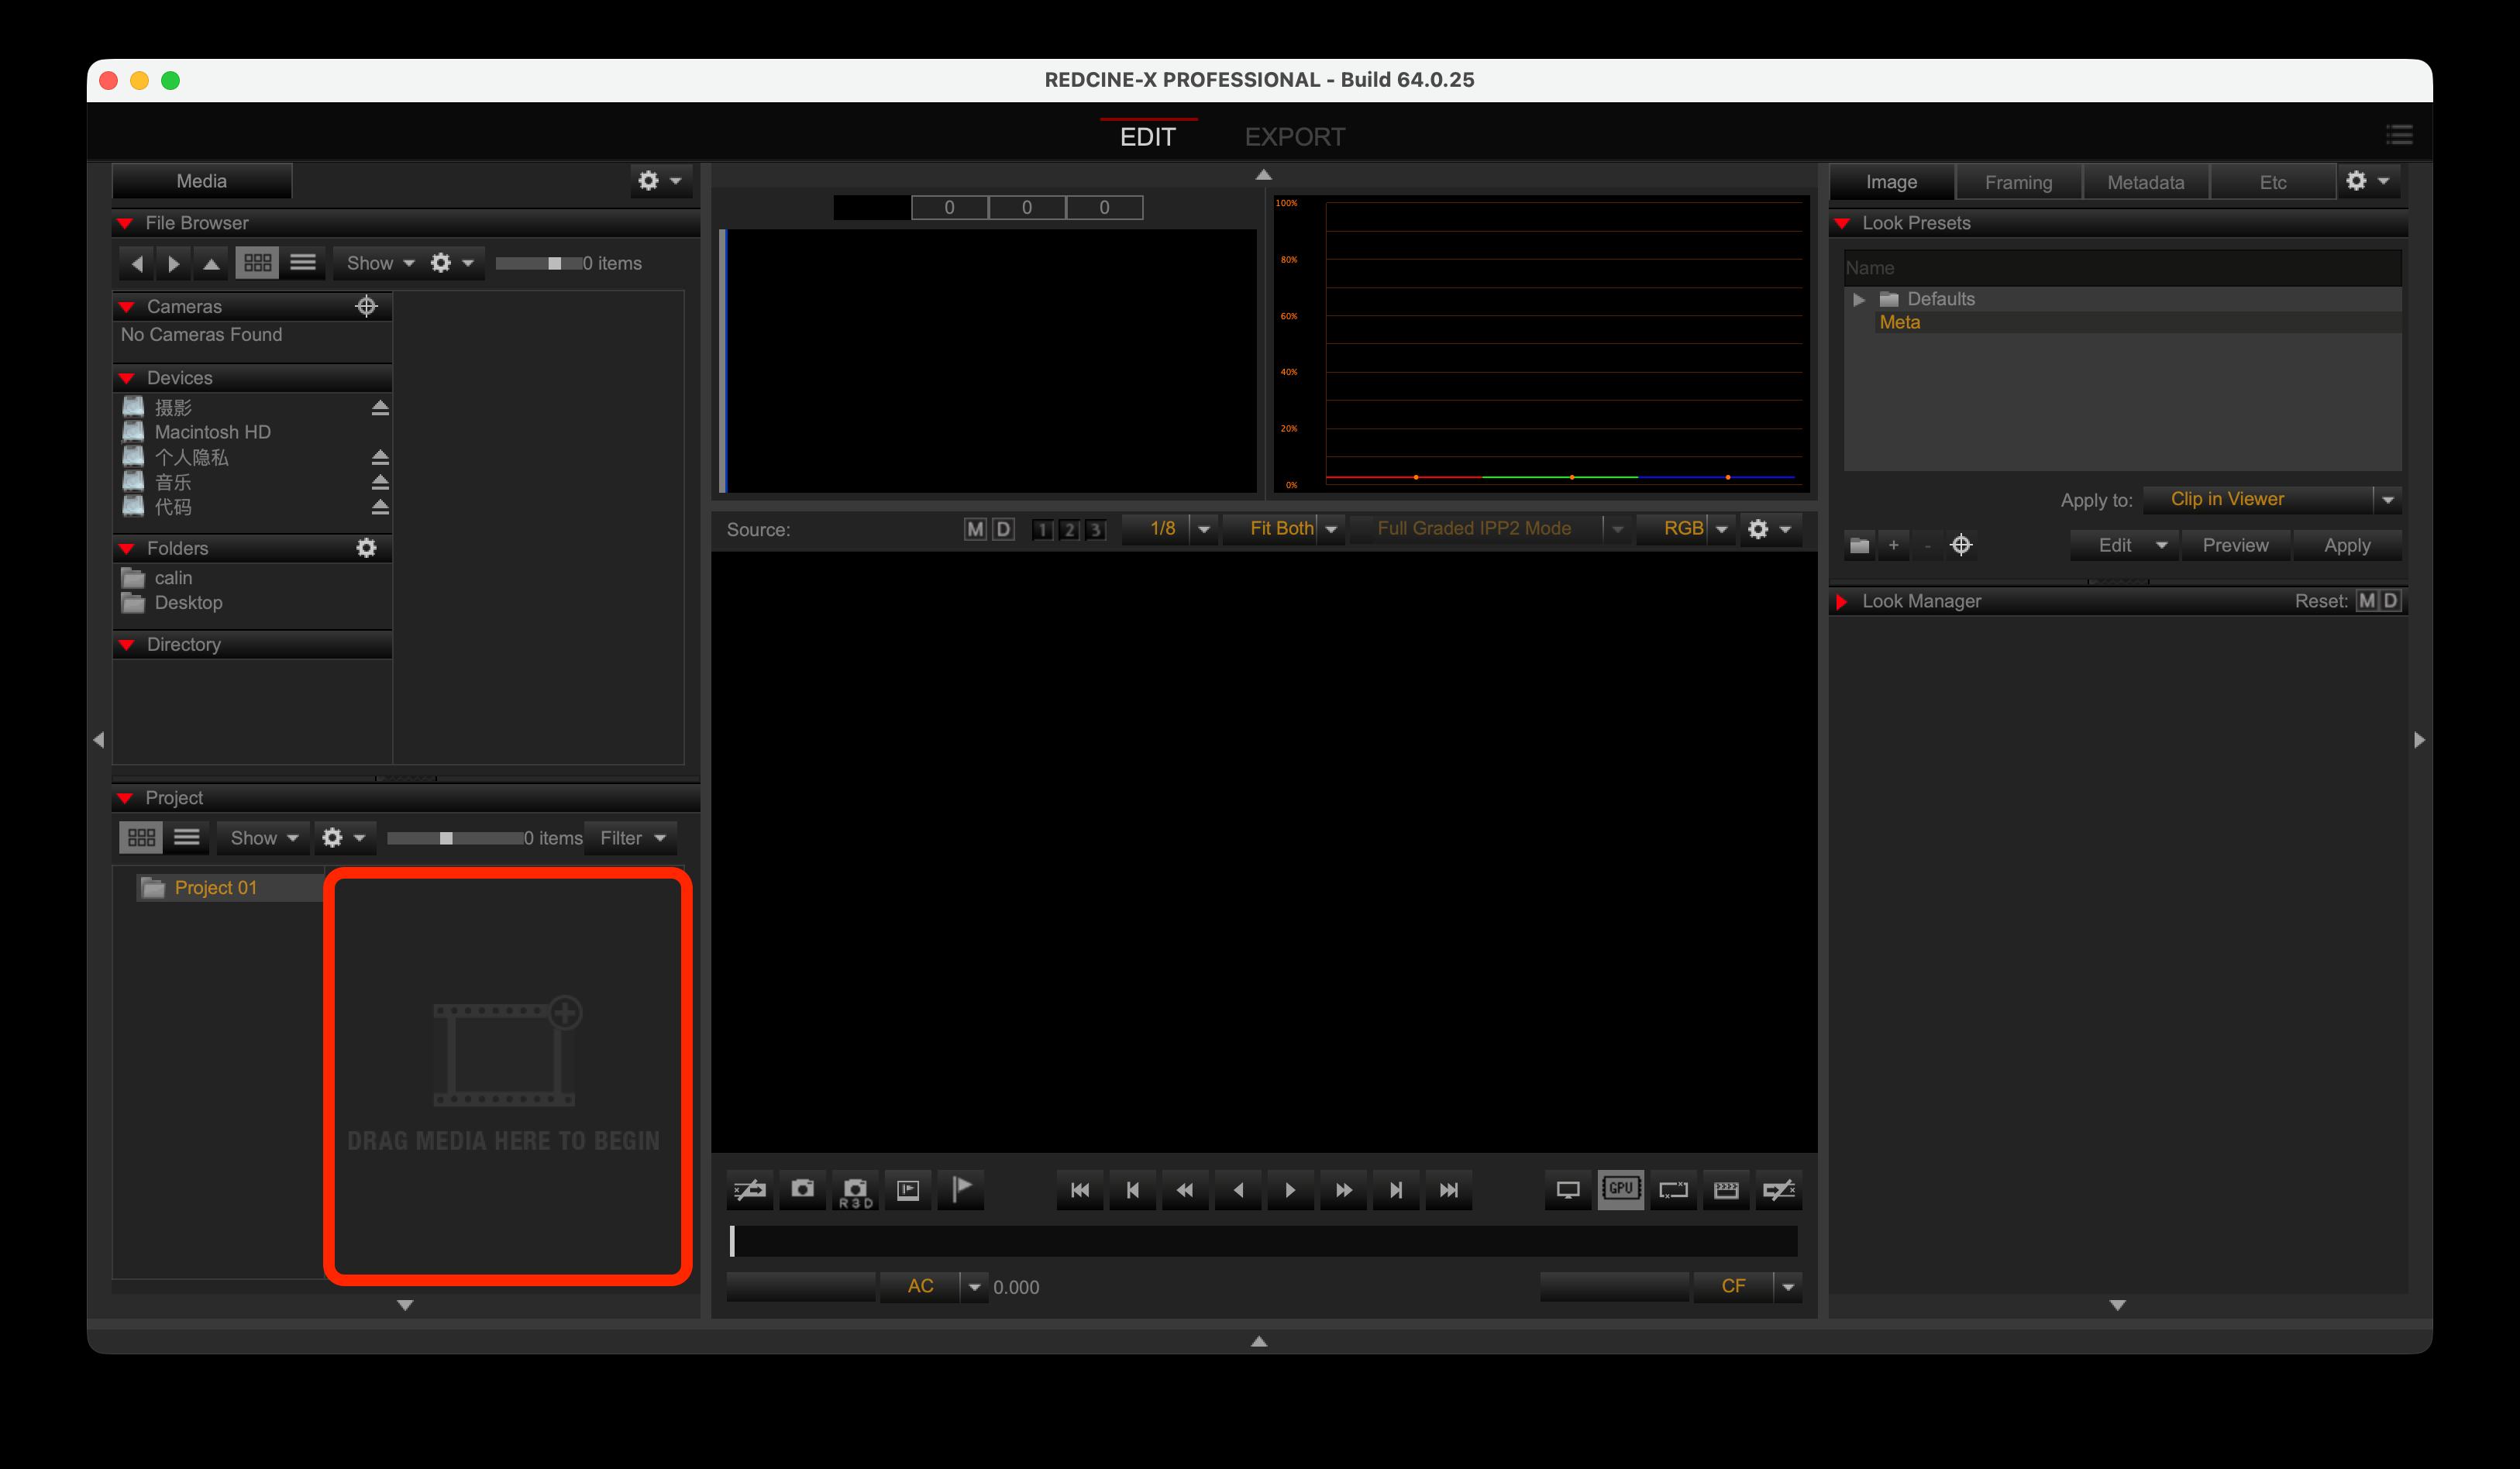Image resolution: width=2520 pixels, height=1469 pixels.
Task: Open the RGB channel dropdown
Action: [1721, 529]
